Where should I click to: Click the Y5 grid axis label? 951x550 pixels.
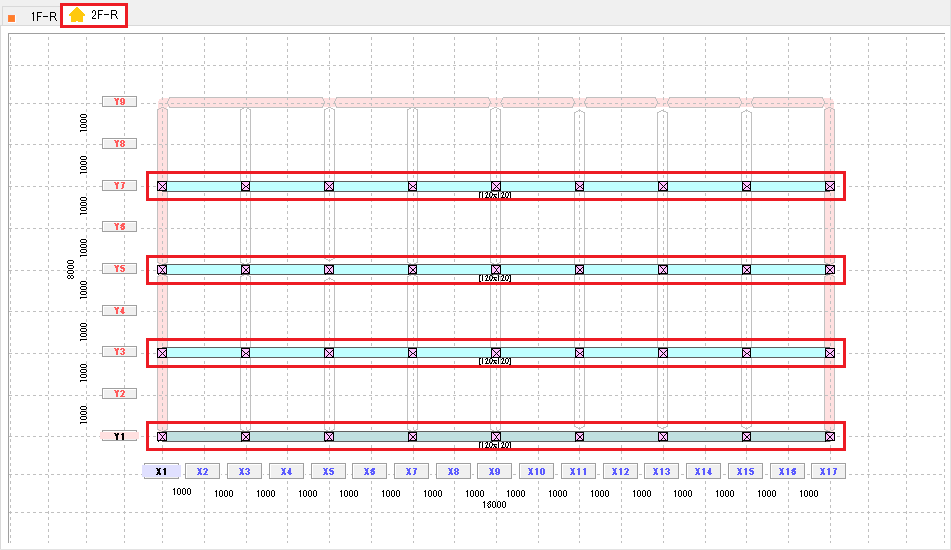pos(119,269)
